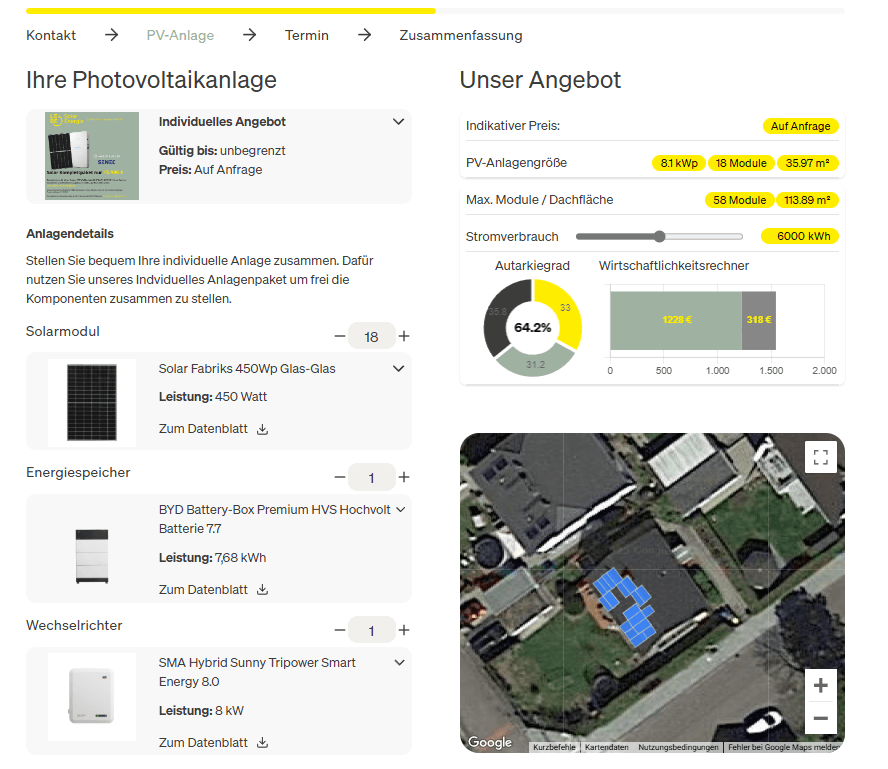Zoom out on the satellite map

tap(820, 719)
